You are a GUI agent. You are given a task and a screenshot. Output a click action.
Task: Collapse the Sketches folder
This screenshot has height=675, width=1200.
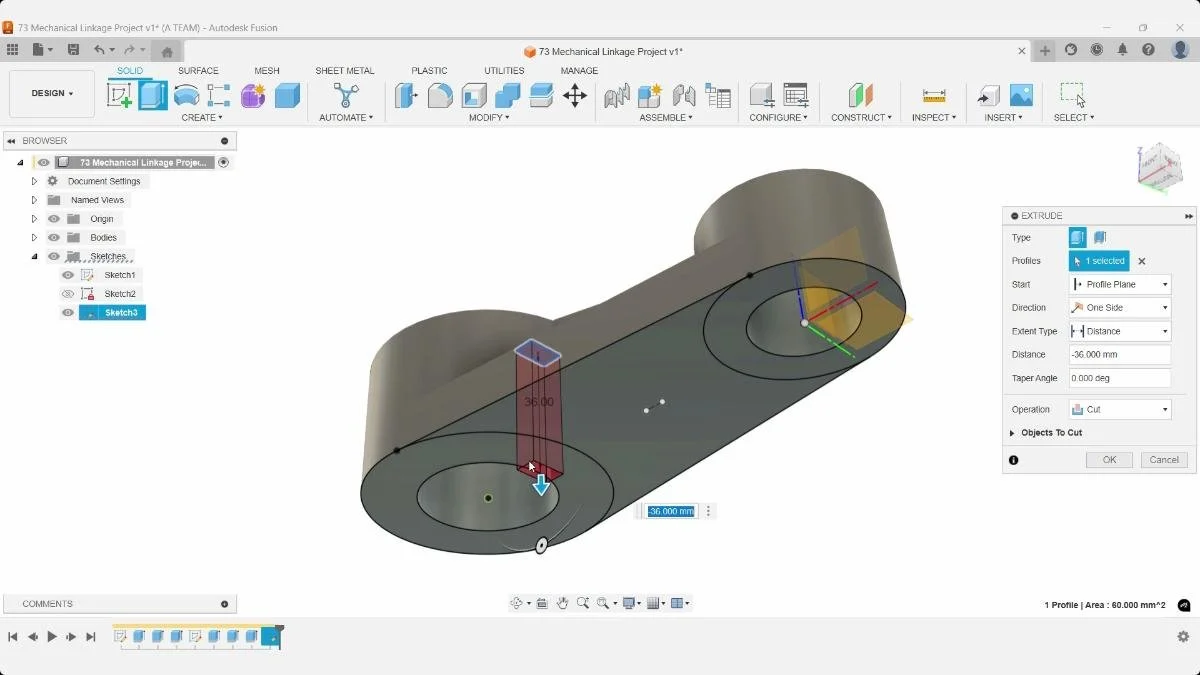34,257
